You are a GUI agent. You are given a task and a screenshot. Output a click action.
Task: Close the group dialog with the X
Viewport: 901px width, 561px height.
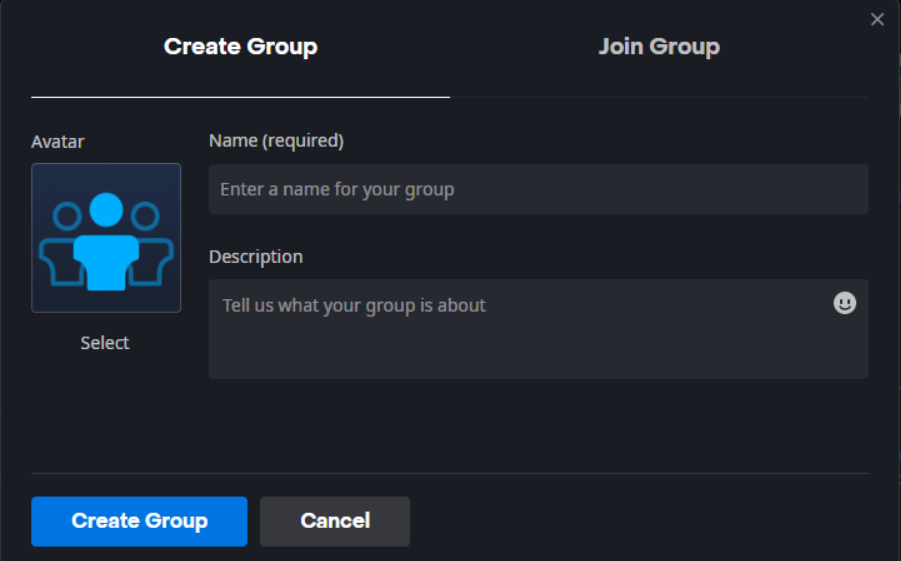tap(877, 20)
